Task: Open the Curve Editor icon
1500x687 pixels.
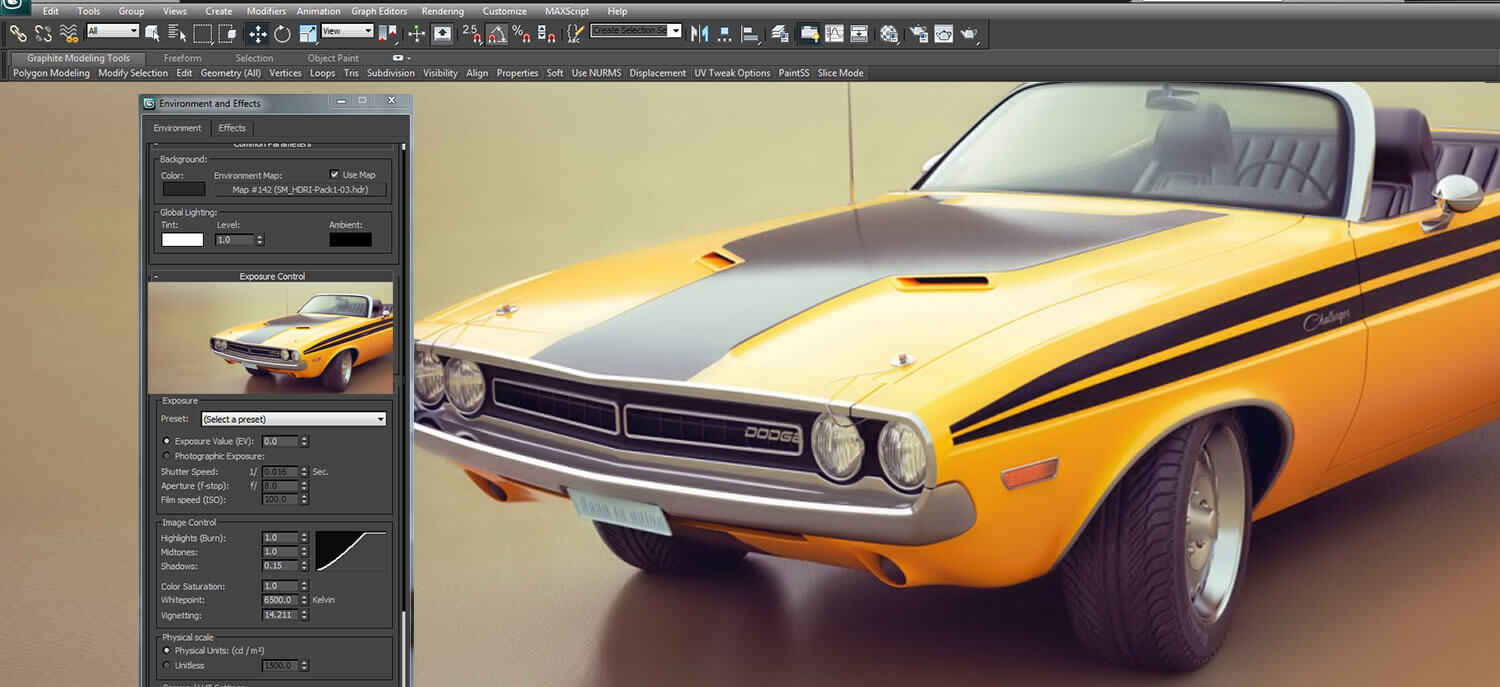Action: pos(834,33)
